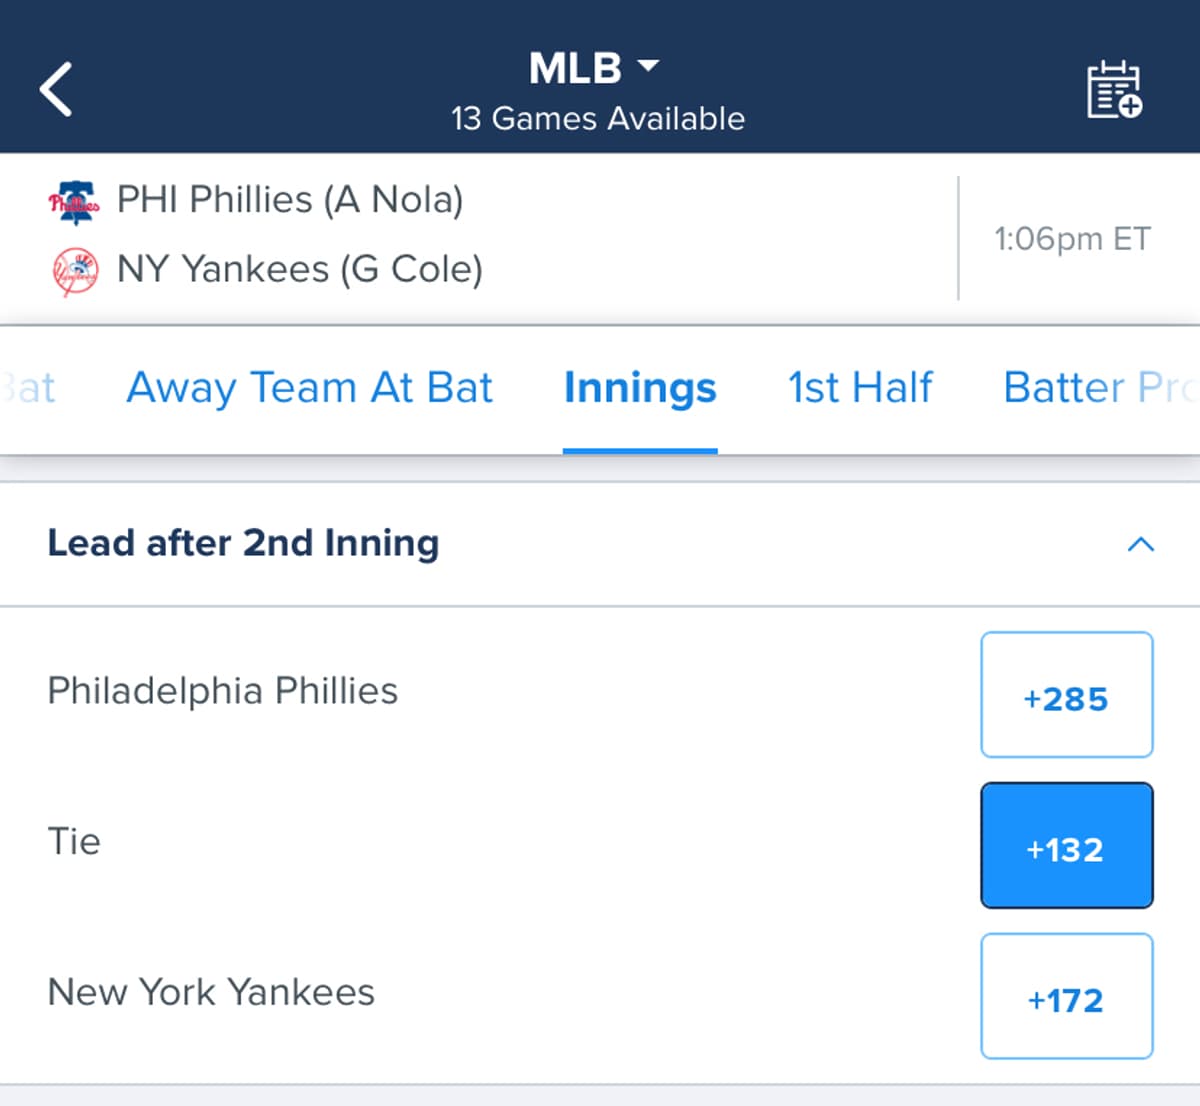
Task: Tap the Yankees team logo
Action: pyautogui.click(x=75, y=272)
